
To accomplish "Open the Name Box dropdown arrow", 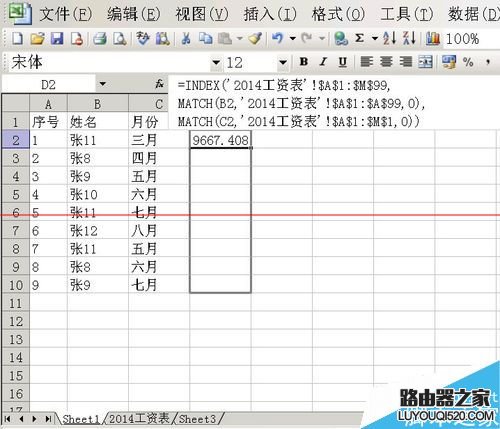I will coord(103,84).
